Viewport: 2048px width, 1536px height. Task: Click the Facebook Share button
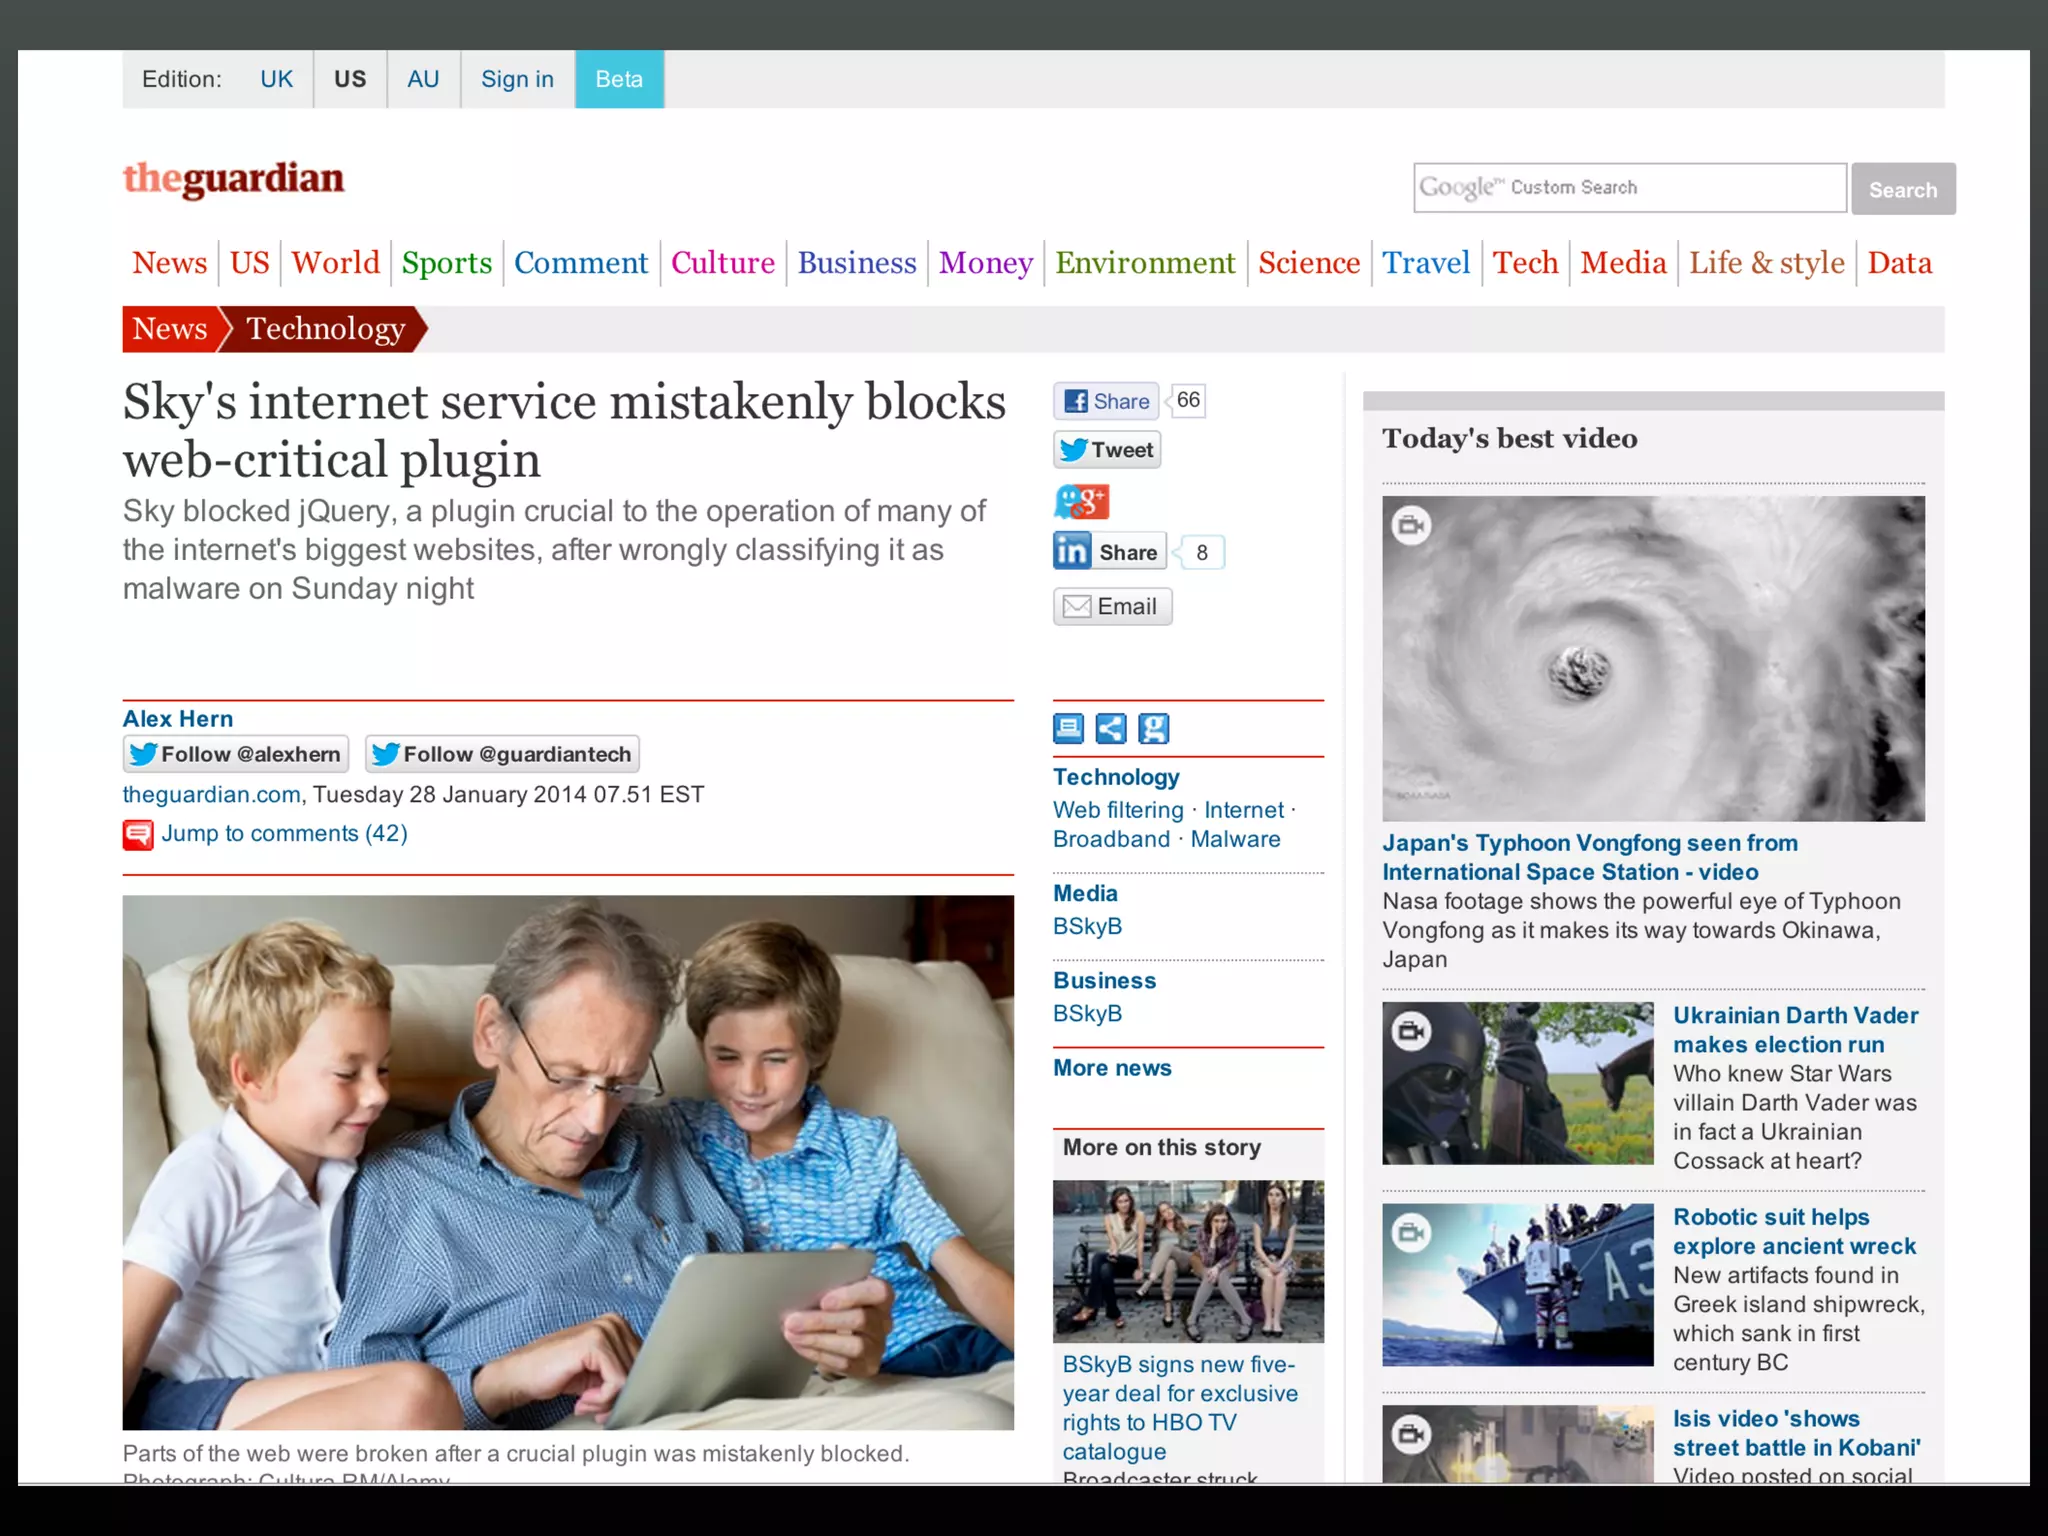1106,401
